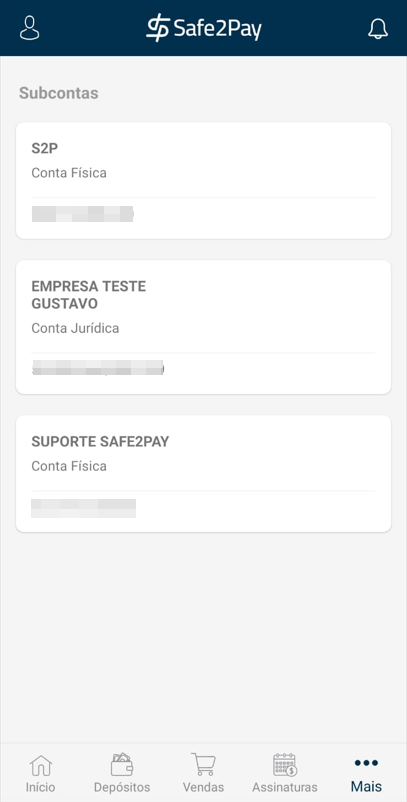Open the SUPORTE SAFE2PAY subaccount card

tap(204, 474)
